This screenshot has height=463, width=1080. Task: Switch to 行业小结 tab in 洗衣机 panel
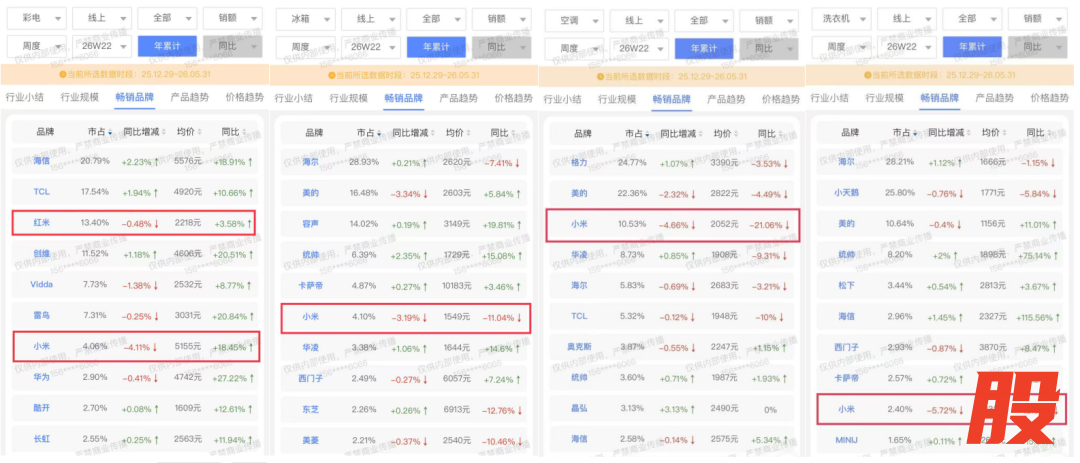[830, 98]
